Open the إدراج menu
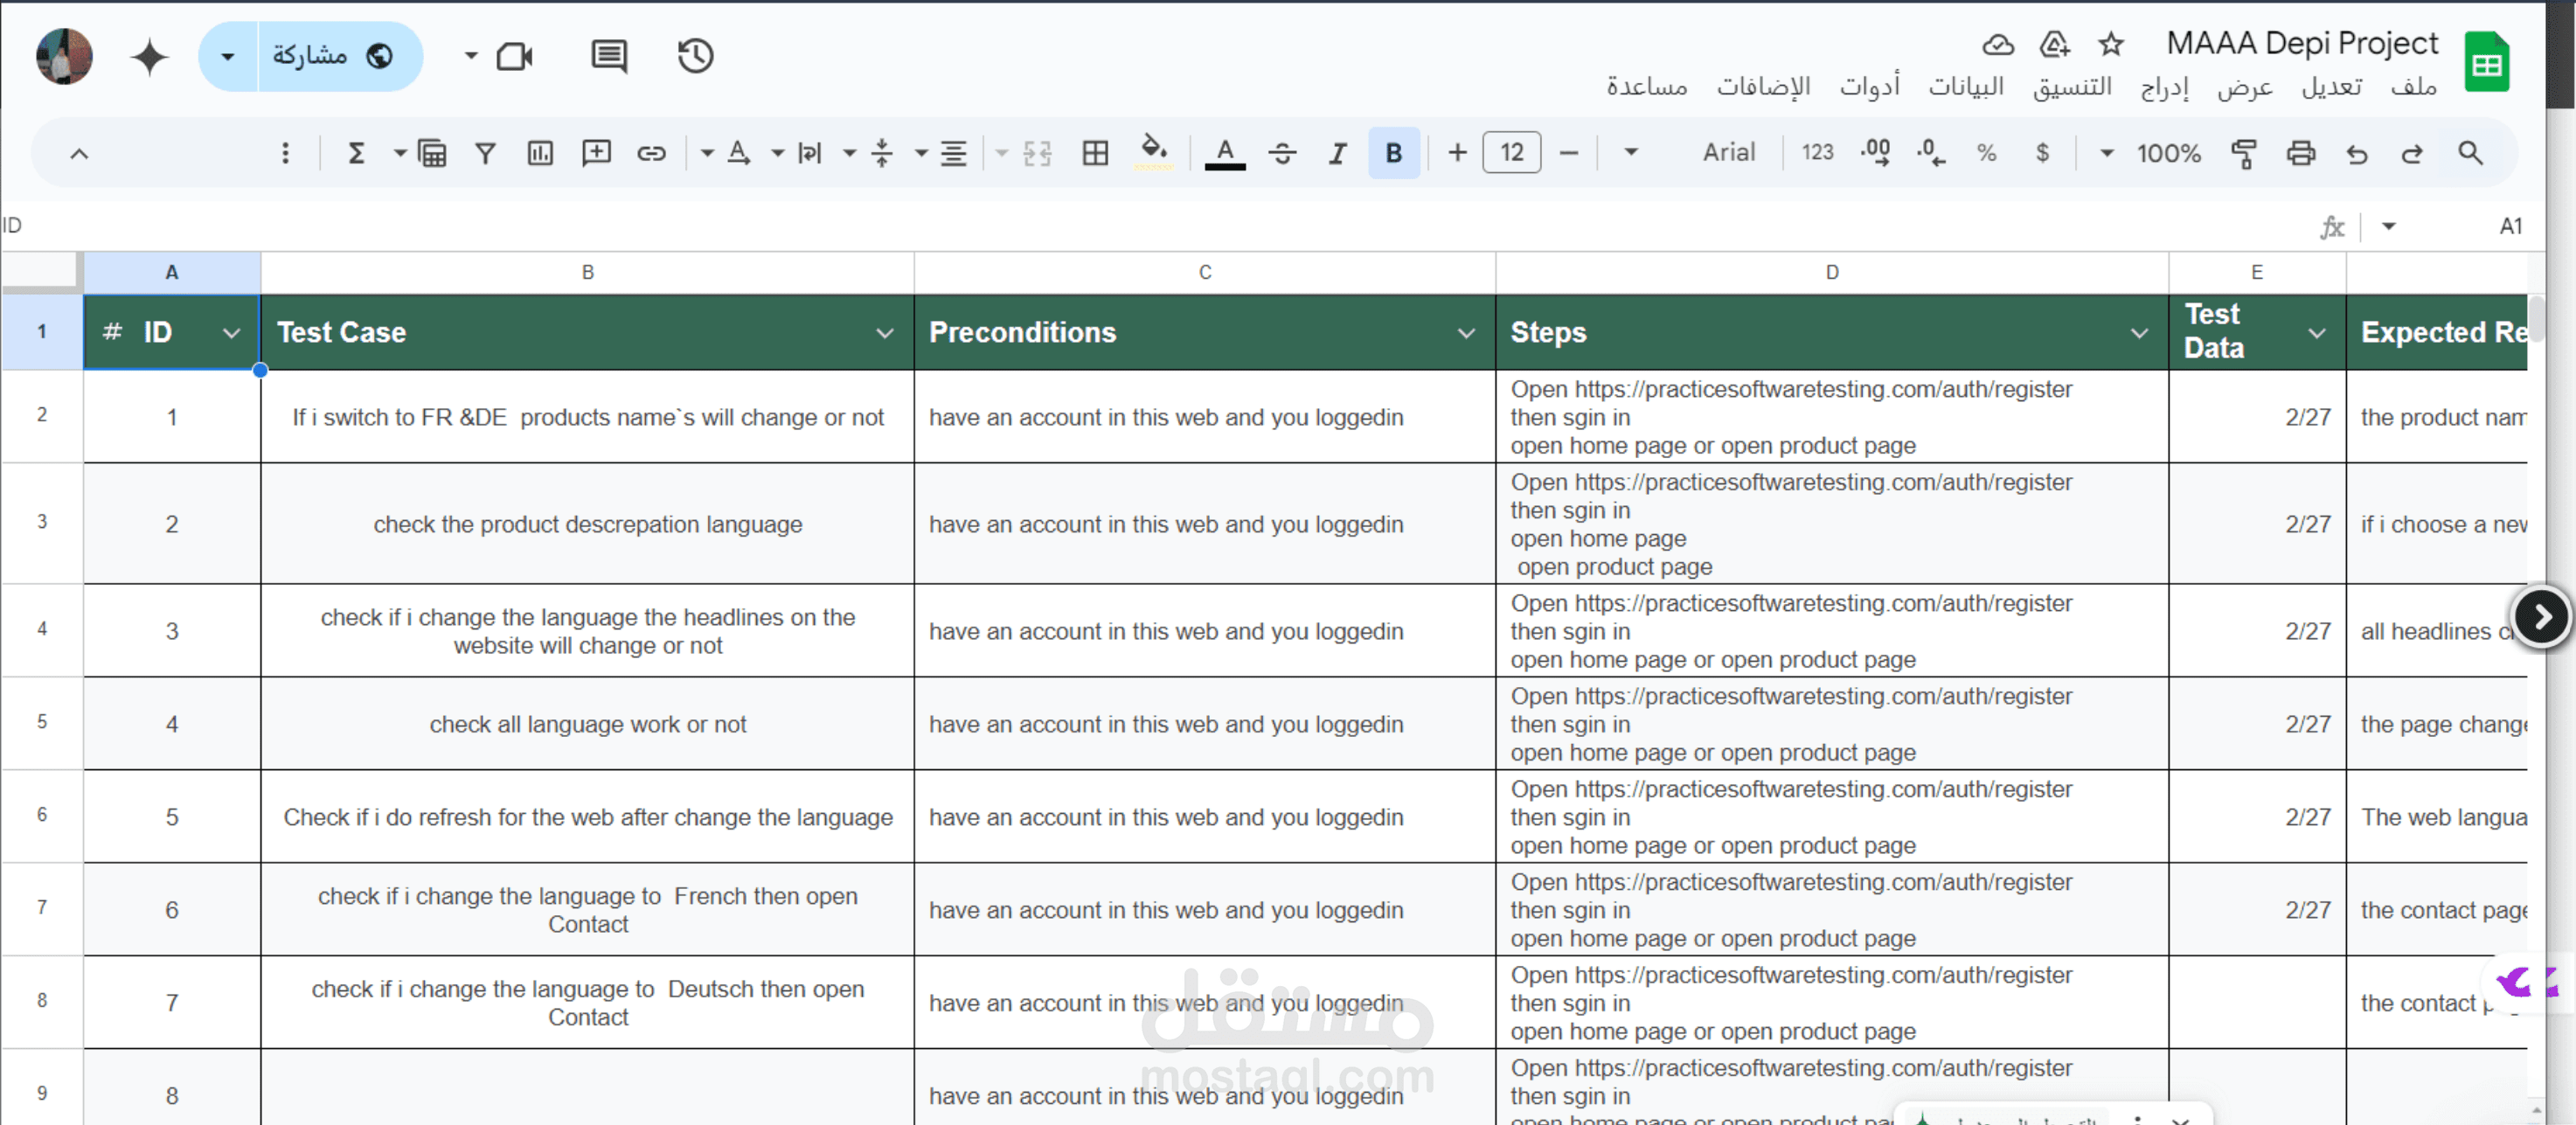 [x=2164, y=87]
